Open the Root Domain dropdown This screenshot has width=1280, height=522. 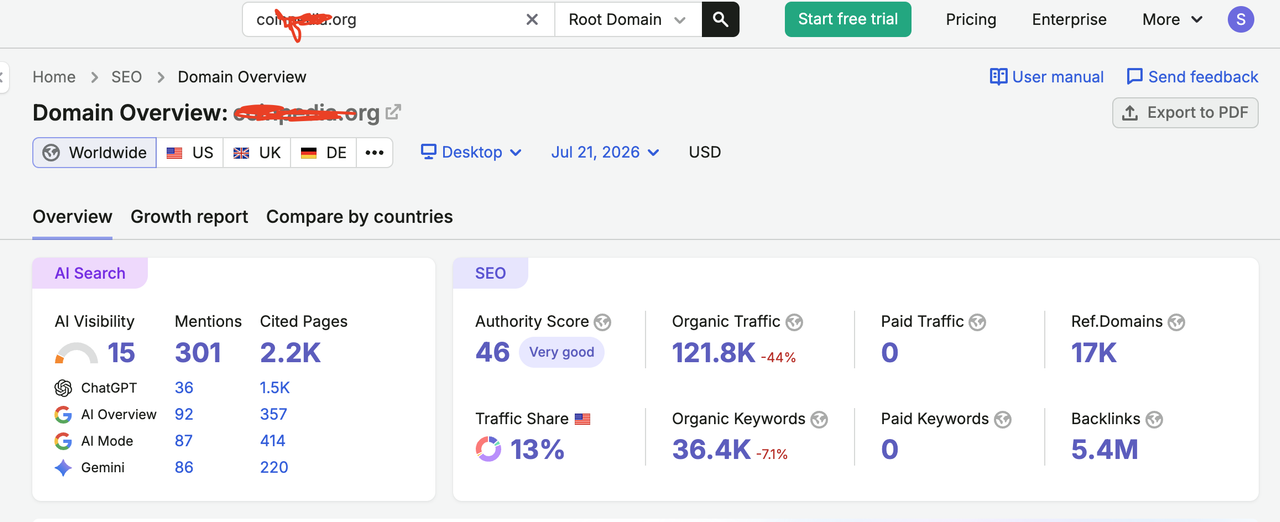click(x=628, y=19)
